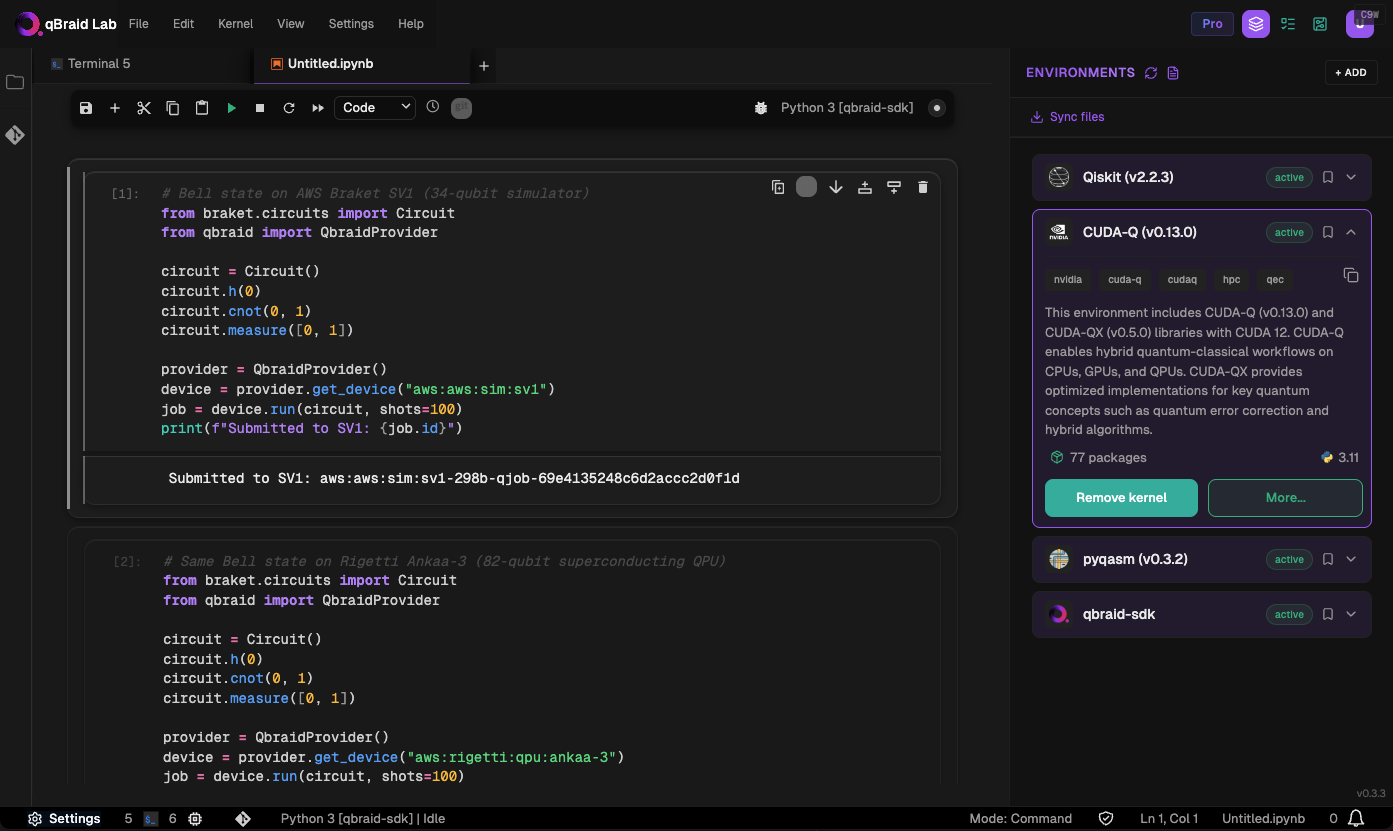Click the nvidia tag chip
The width and height of the screenshot is (1393, 831).
click(x=1068, y=280)
